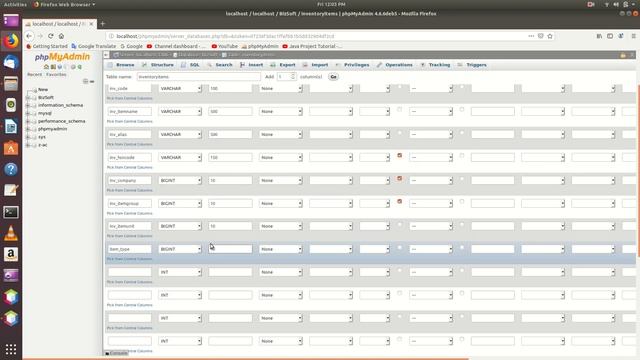This screenshot has width=640, height=360.
Task: Open default None dropdown for inv_itemgroup row
Action: 280,203
